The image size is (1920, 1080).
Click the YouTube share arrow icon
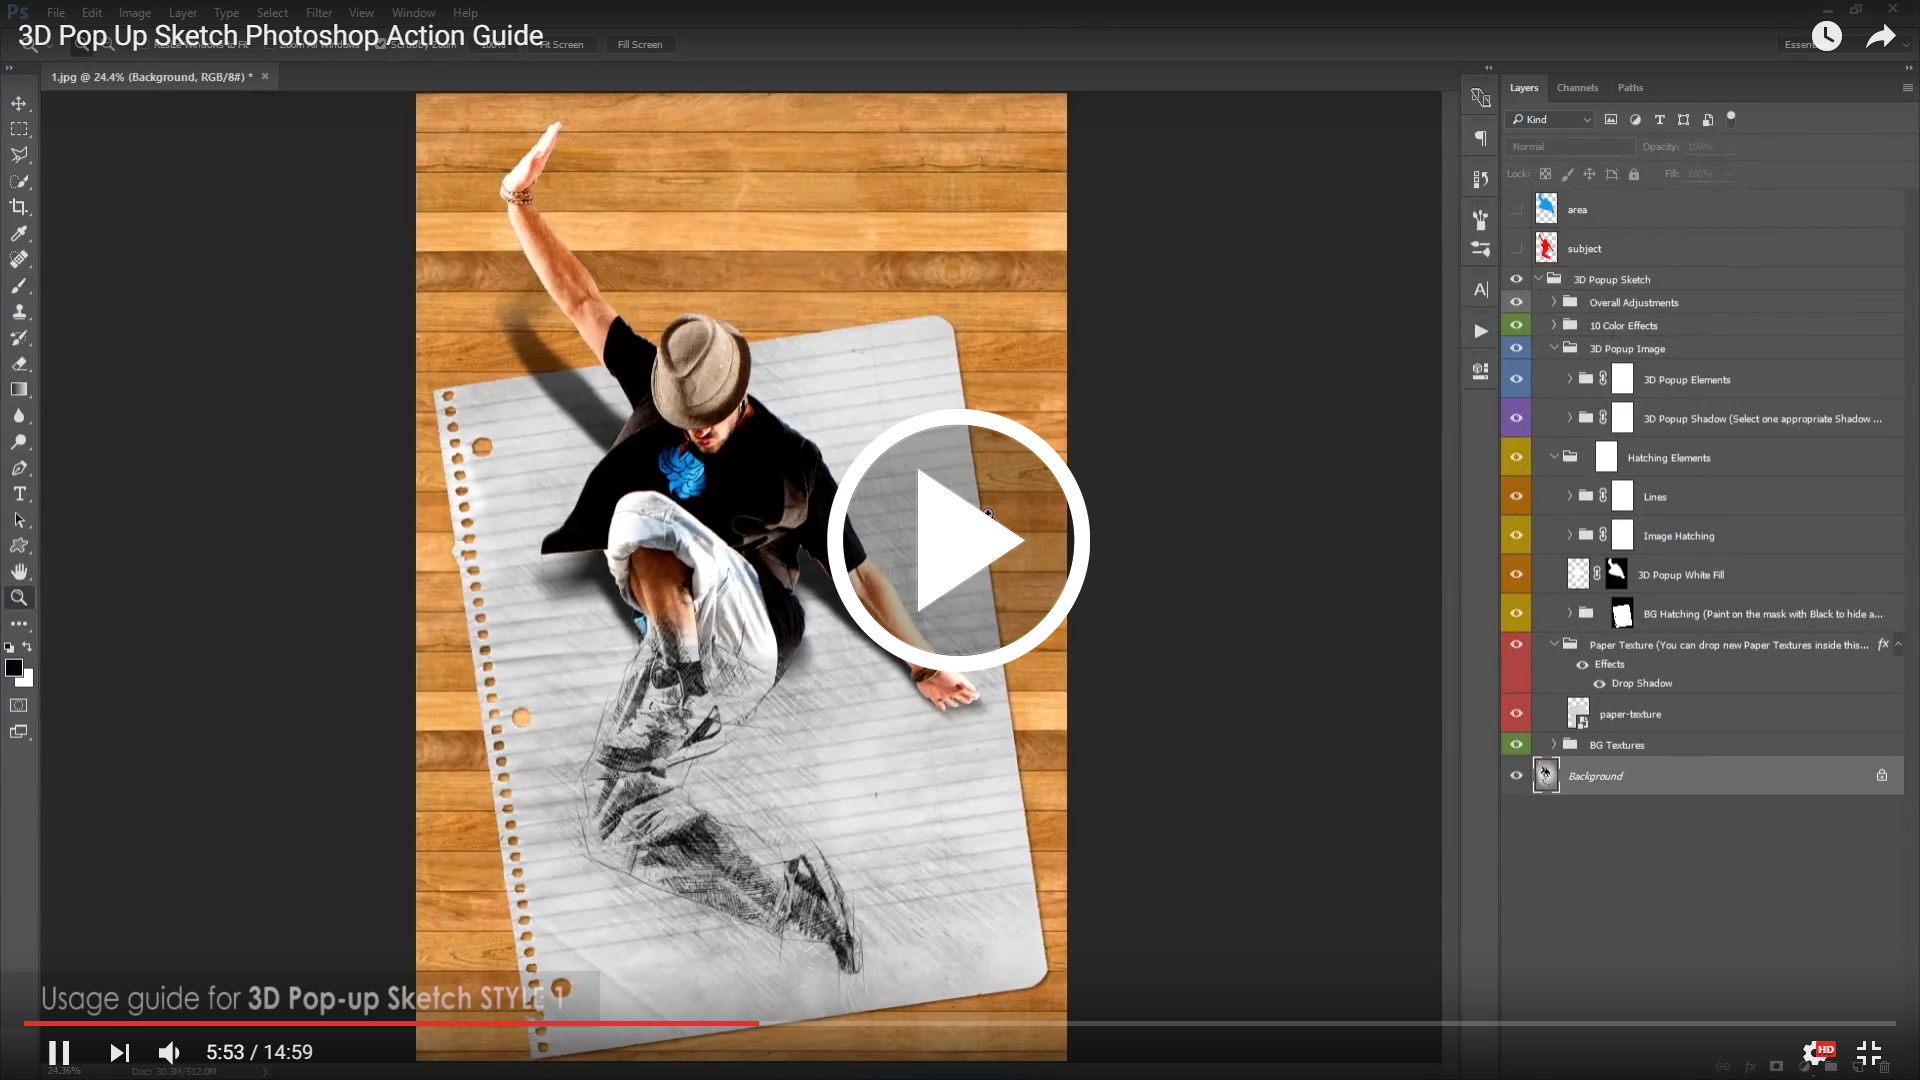coord(1880,37)
